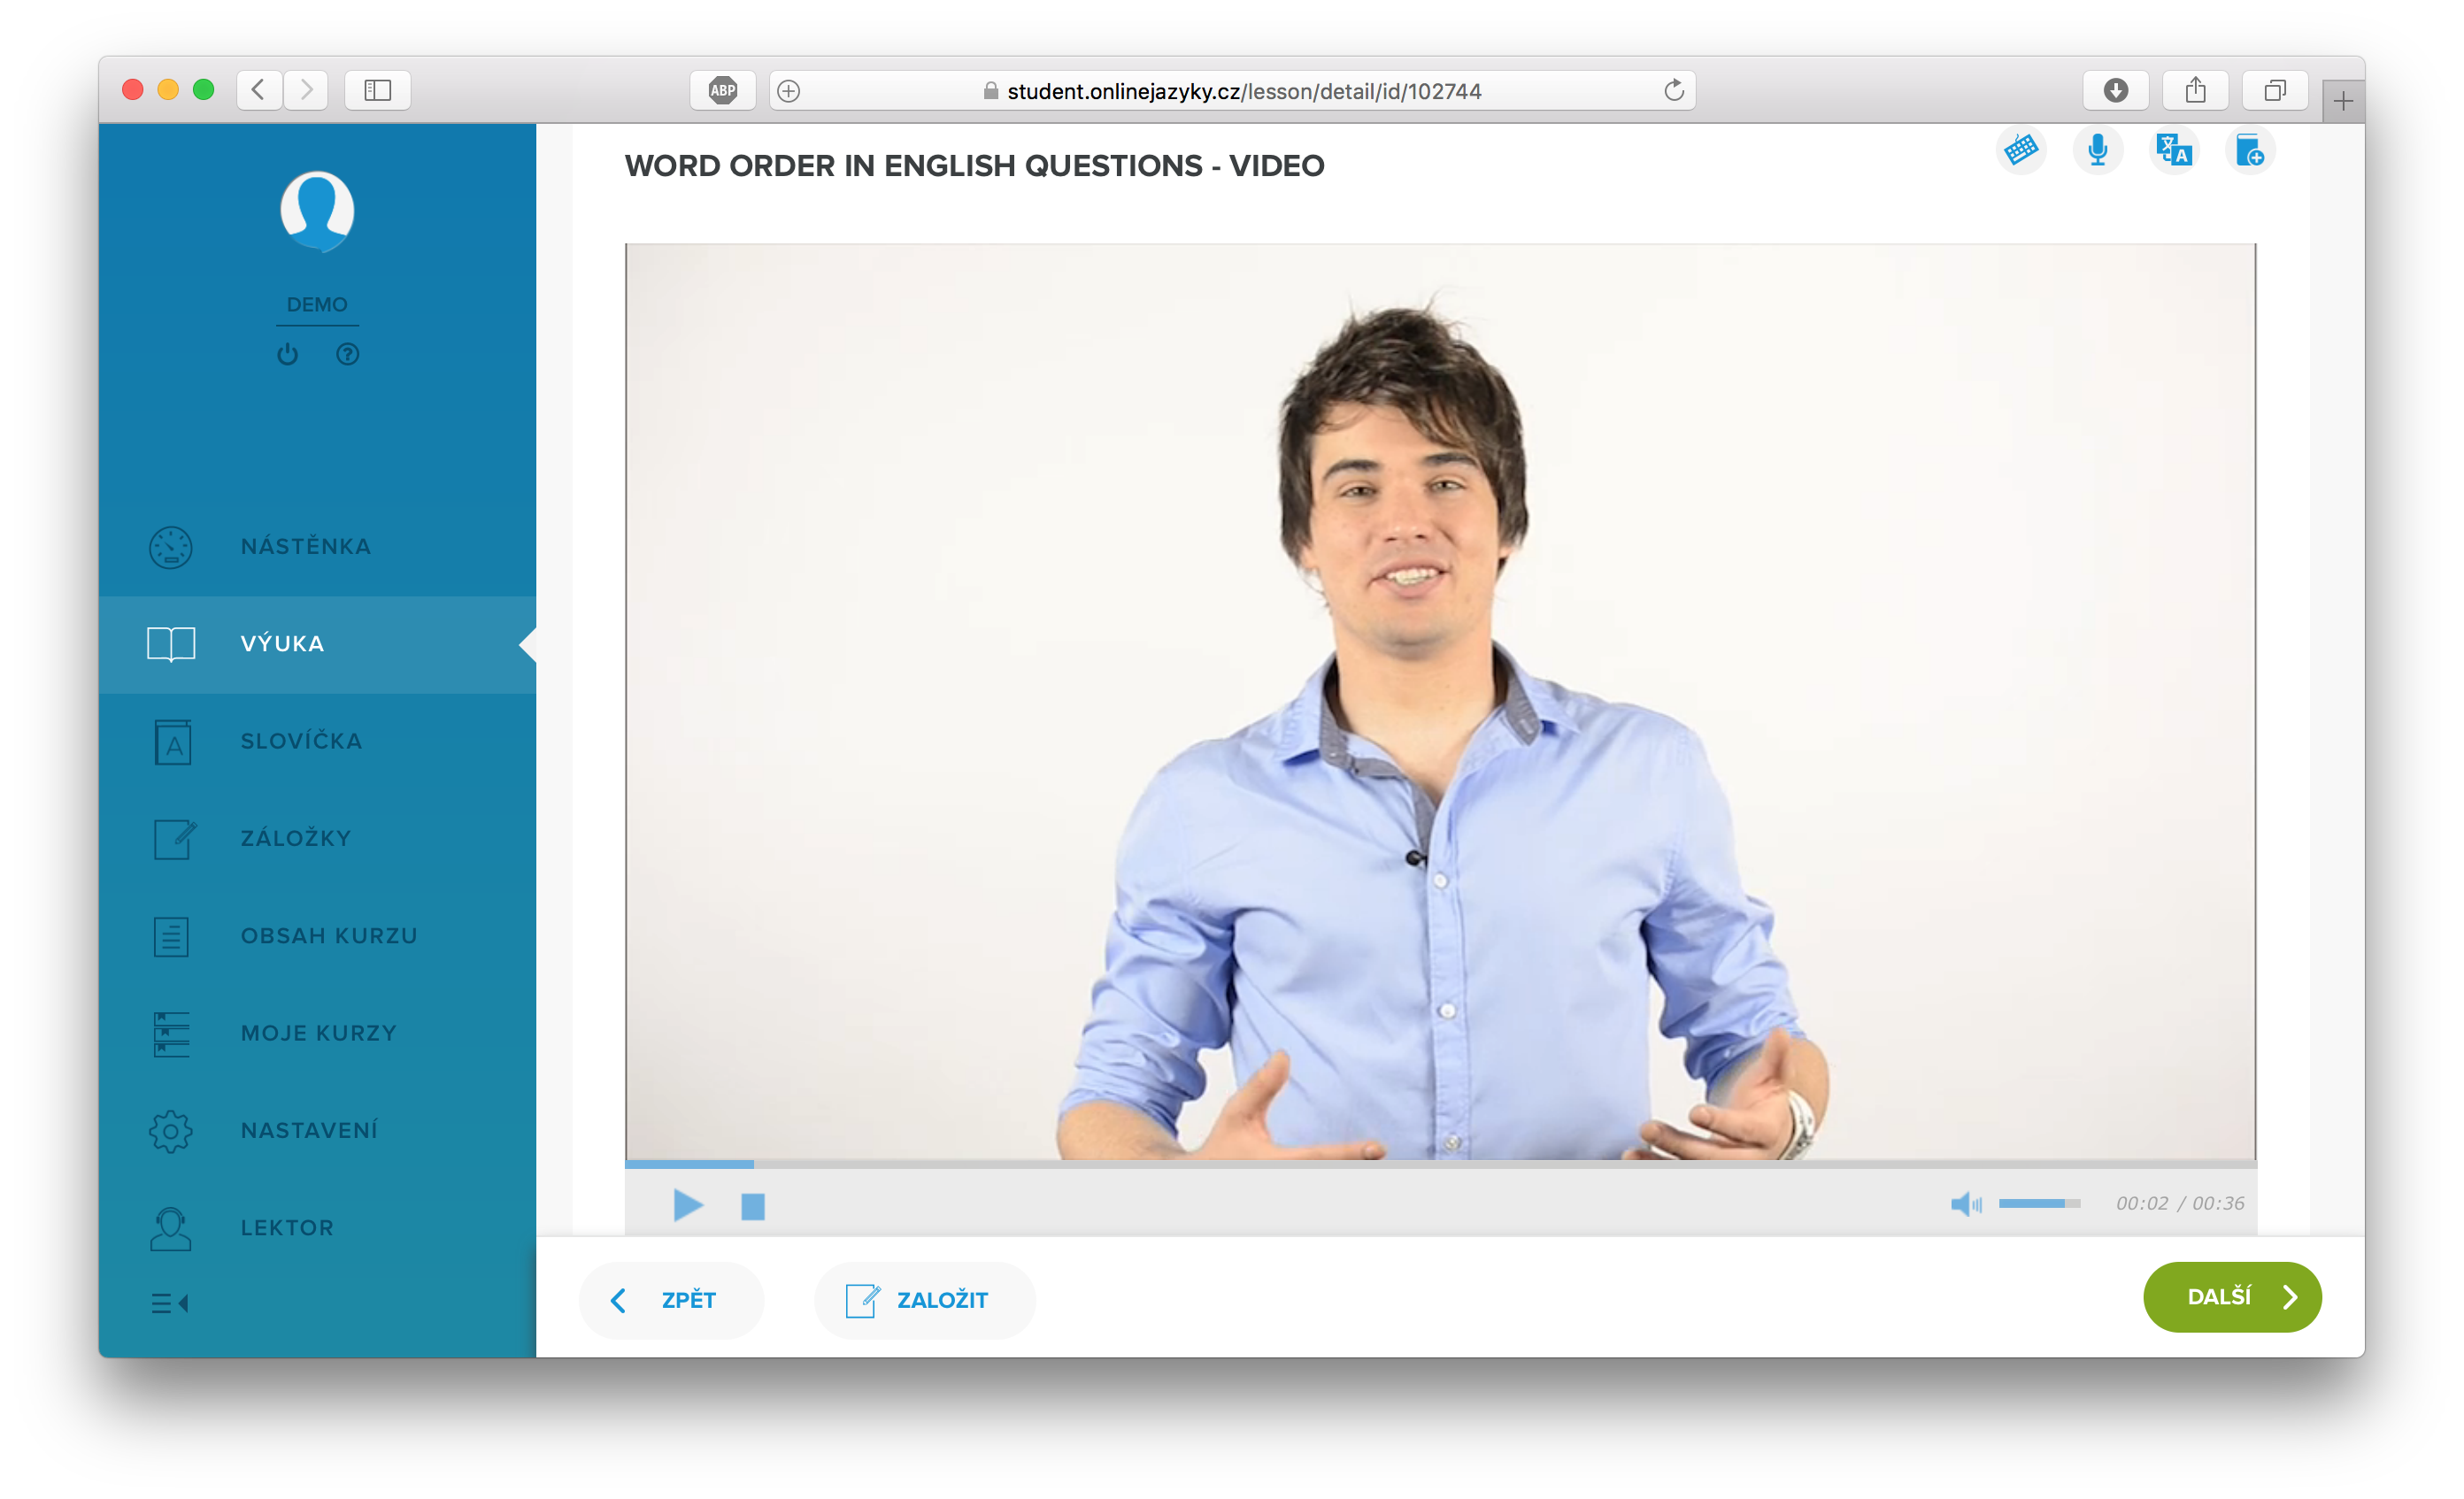Mute the video speaker icon

(1964, 1203)
